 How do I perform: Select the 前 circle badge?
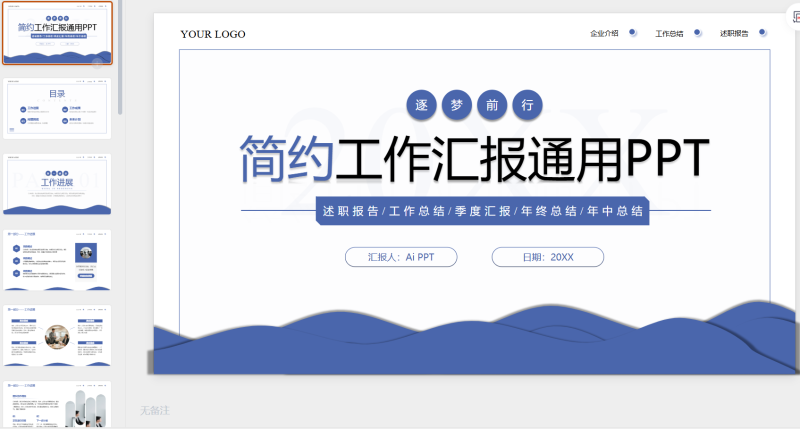[x=492, y=105]
